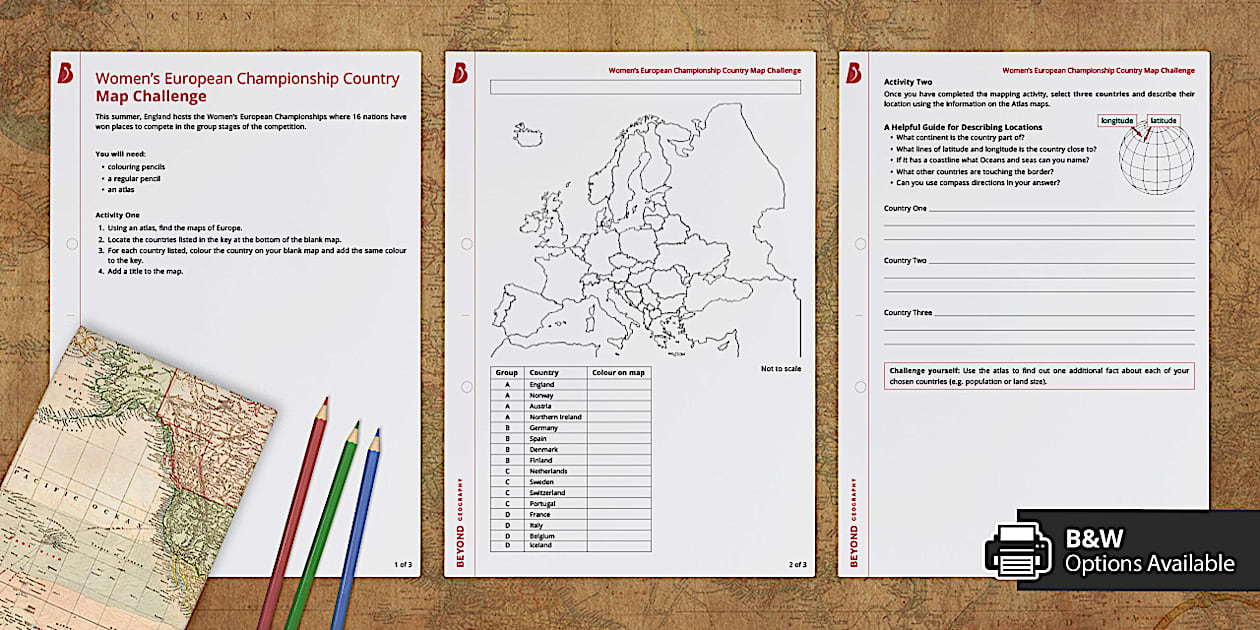Click the blank map title box
The height and width of the screenshot is (630, 1260).
(645, 88)
